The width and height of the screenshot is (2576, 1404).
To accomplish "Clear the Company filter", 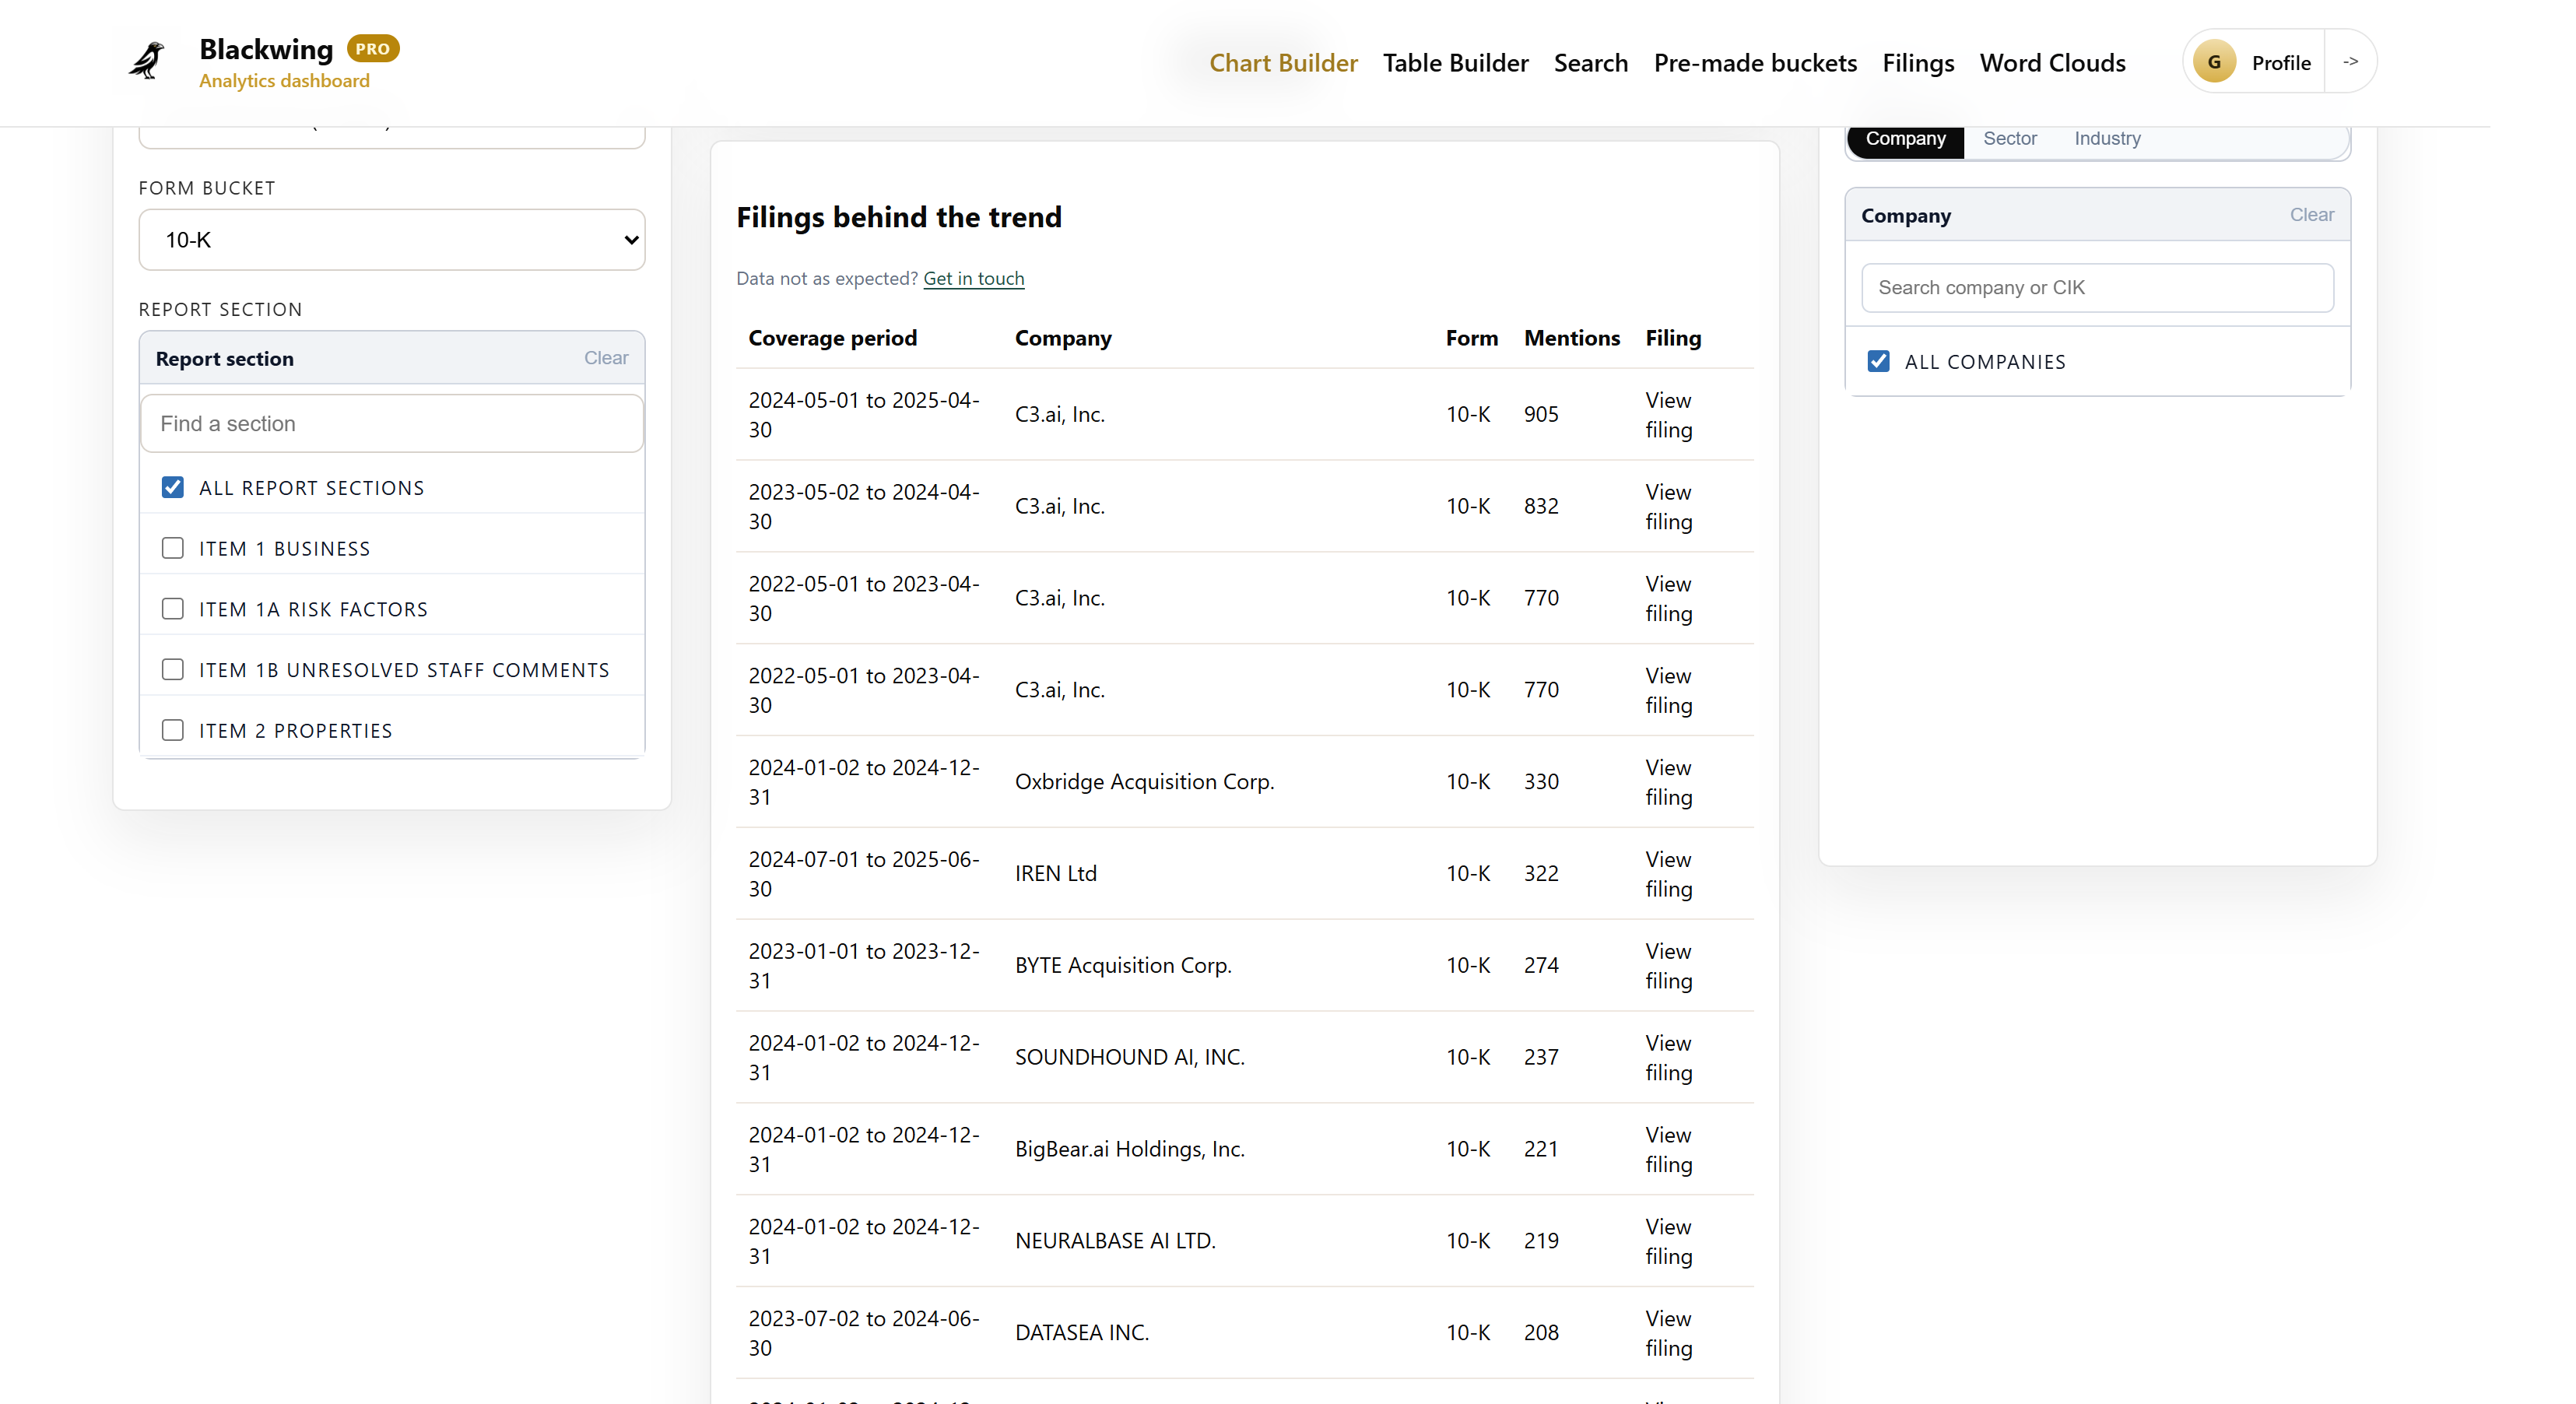I will (2311, 215).
